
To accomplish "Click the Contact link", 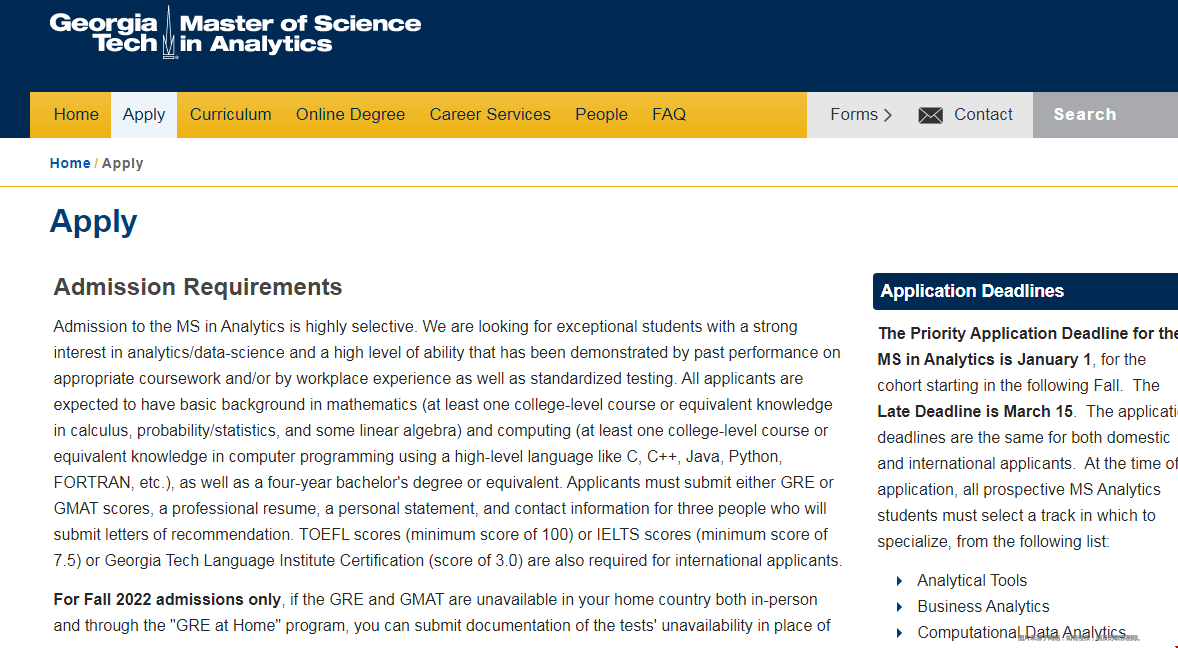I will [x=983, y=115].
